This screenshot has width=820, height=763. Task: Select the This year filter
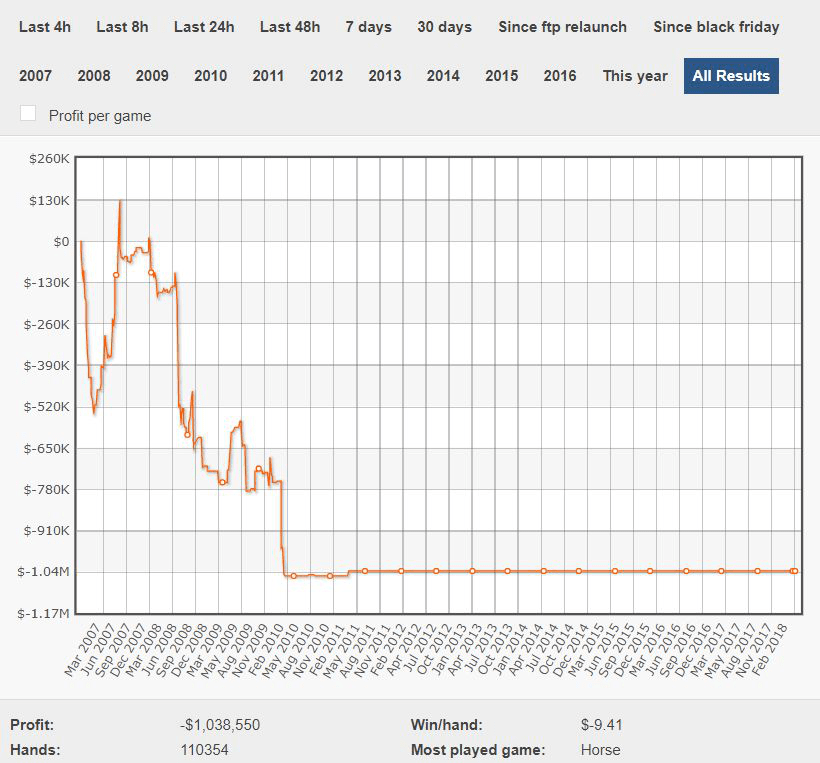(x=635, y=76)
